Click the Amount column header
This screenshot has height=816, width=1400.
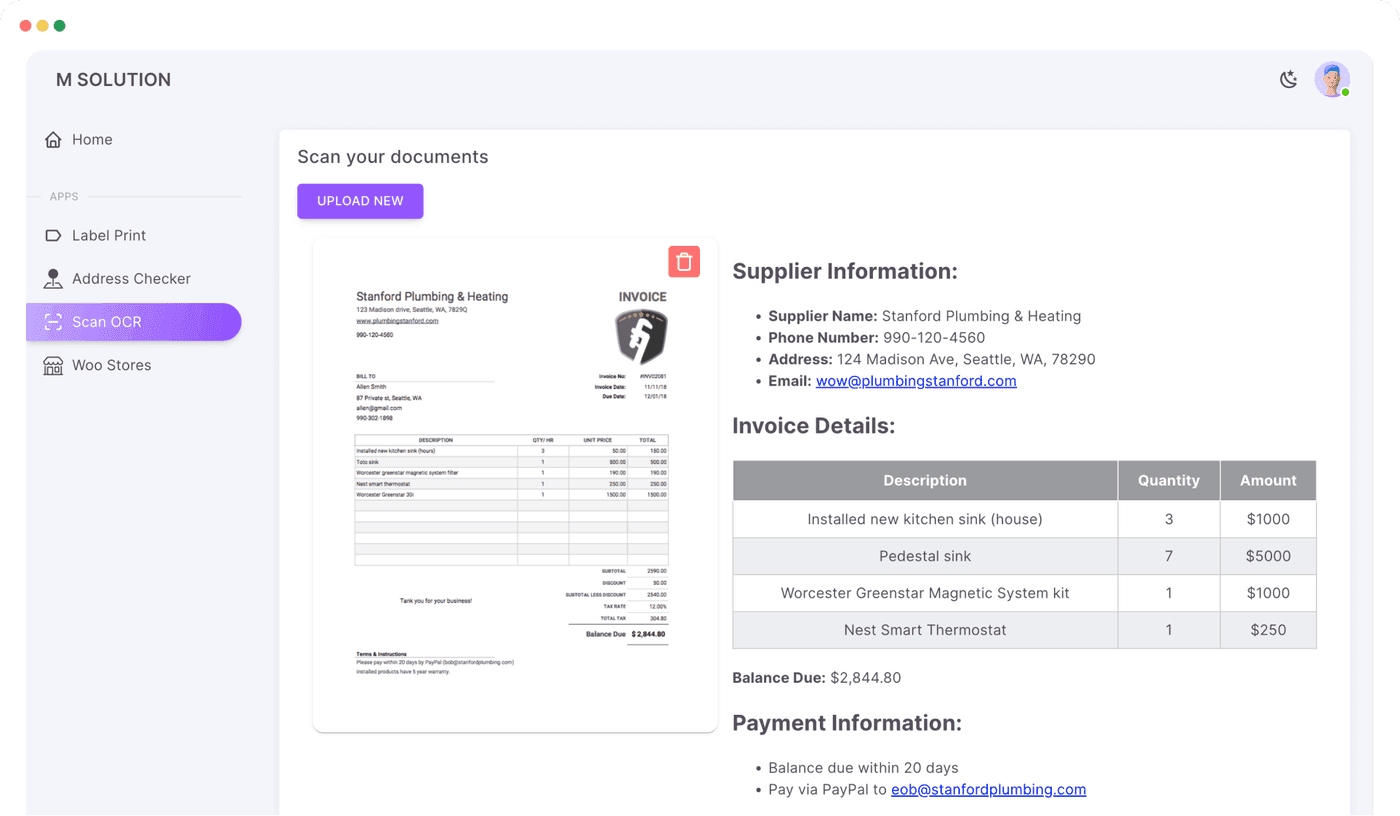click(1268, 481)
